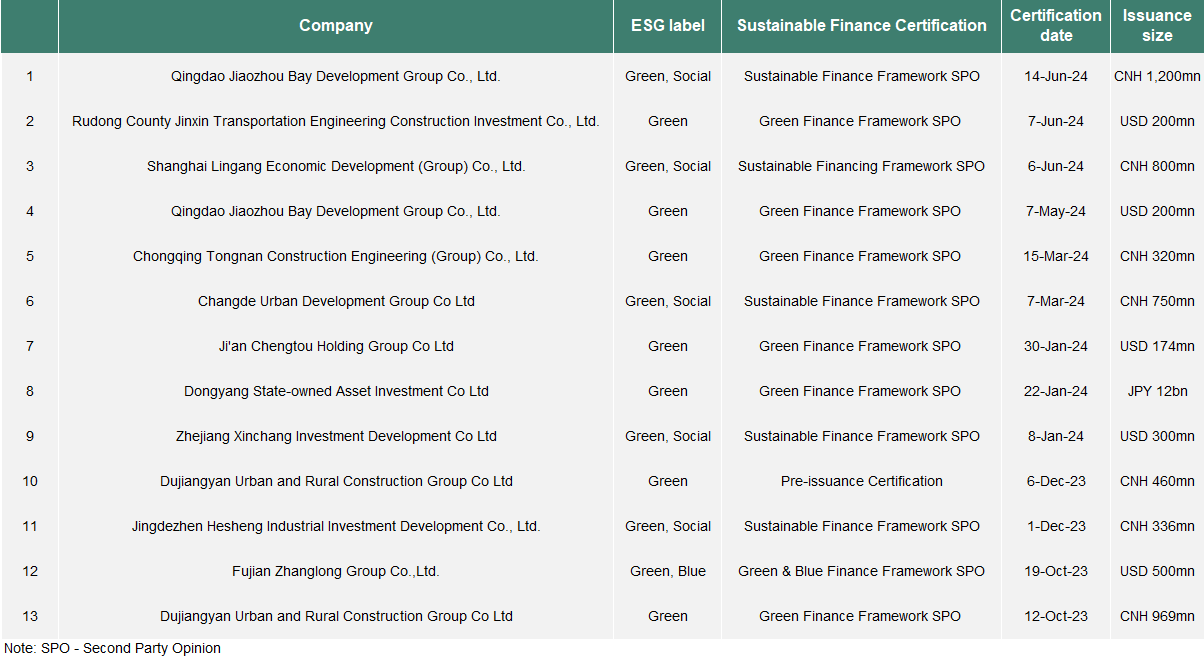
Task: Click issuance size CNH 750mn
Action: tap(1157, 301)
